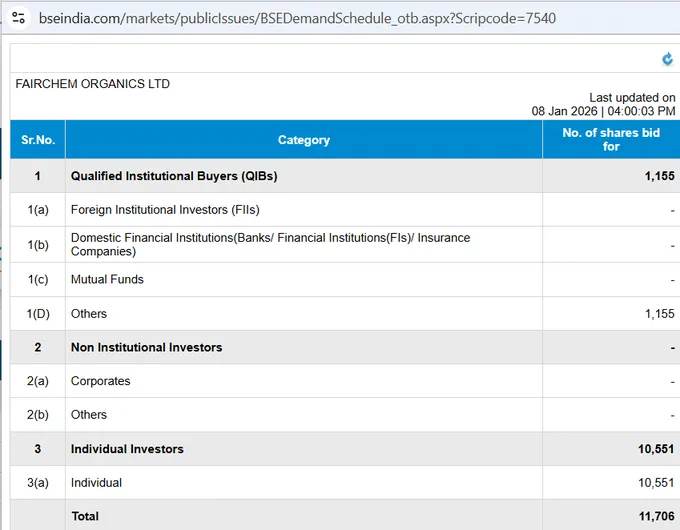The width and height of the screenshot is (680, 530).
Task: Select the serial number 1(a) cell
Action: pyautogui.click(x=38, y=209)
